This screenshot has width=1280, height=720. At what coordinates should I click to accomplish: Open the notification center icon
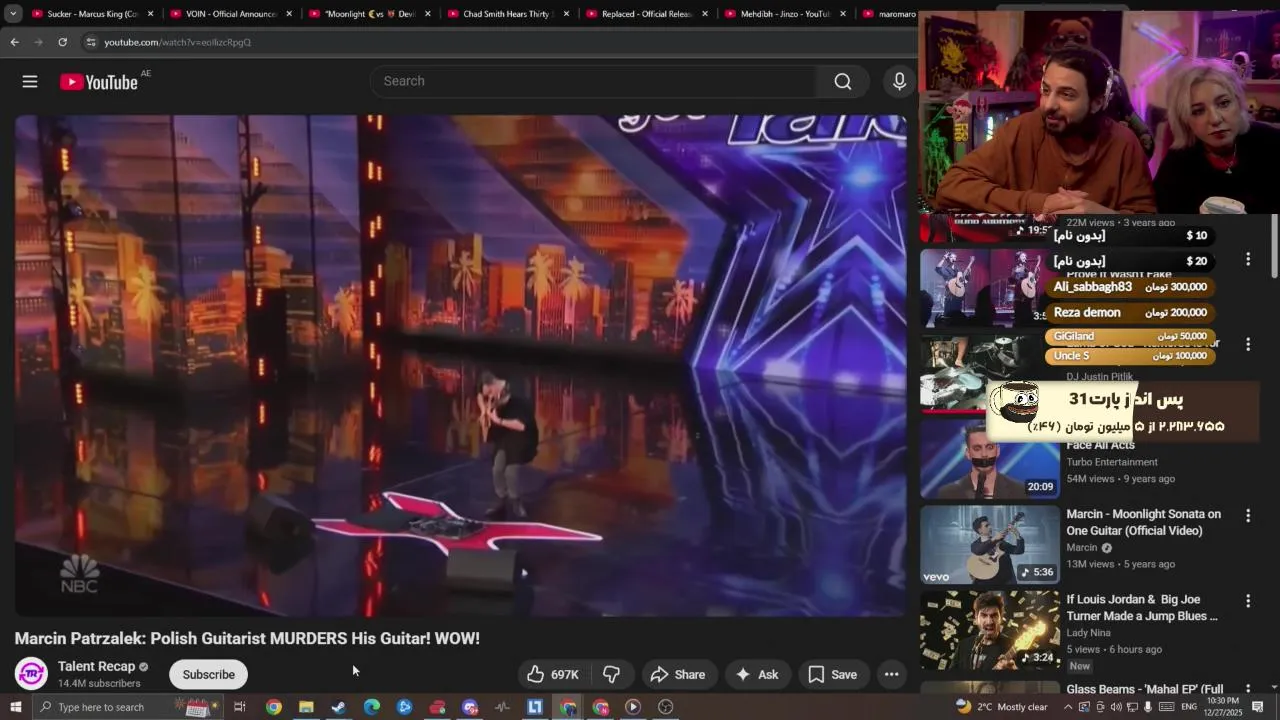coord(1258,707)
